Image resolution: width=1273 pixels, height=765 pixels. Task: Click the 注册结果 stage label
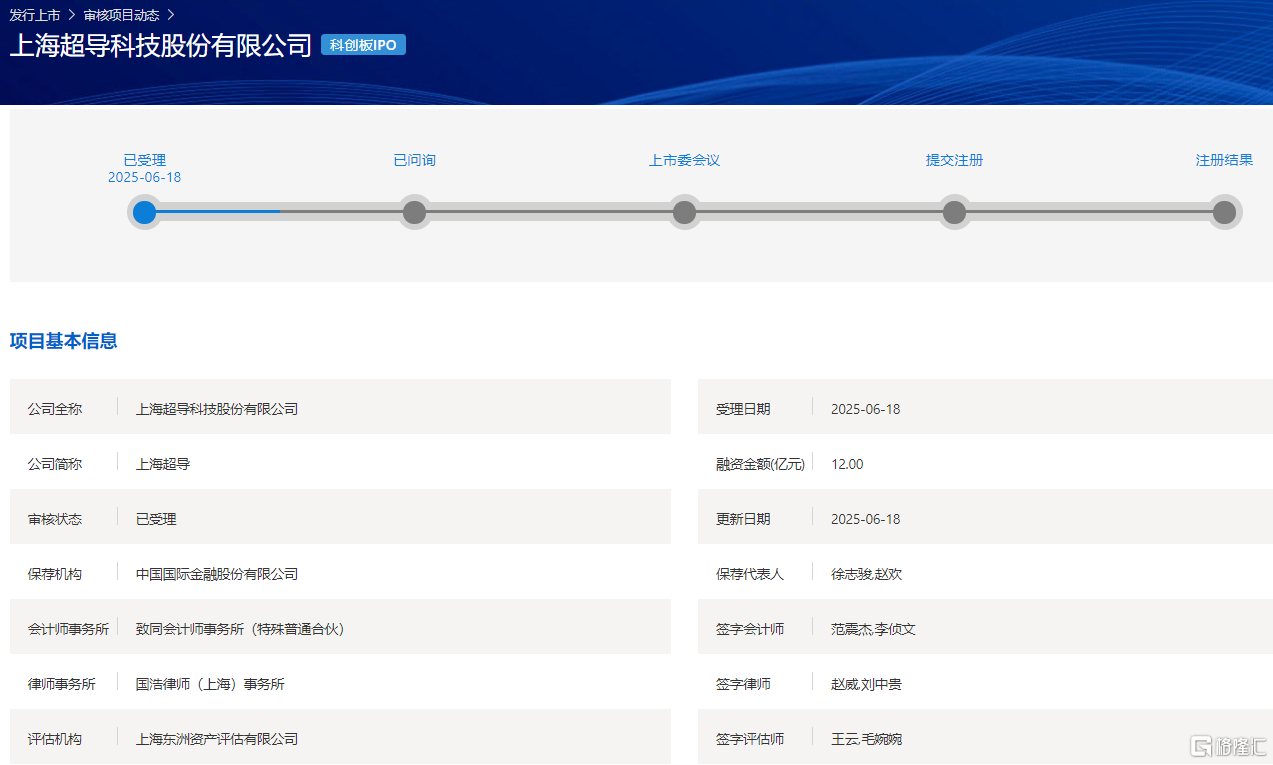1224,160
